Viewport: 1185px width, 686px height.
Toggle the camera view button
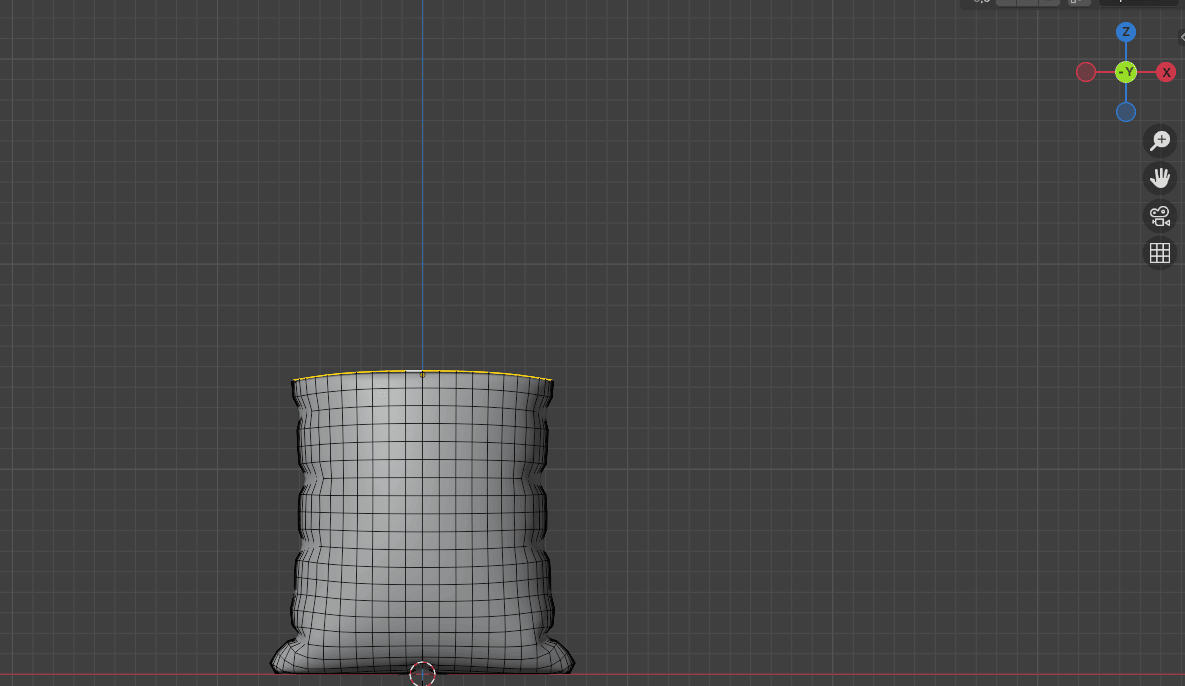click(1160, 215)
